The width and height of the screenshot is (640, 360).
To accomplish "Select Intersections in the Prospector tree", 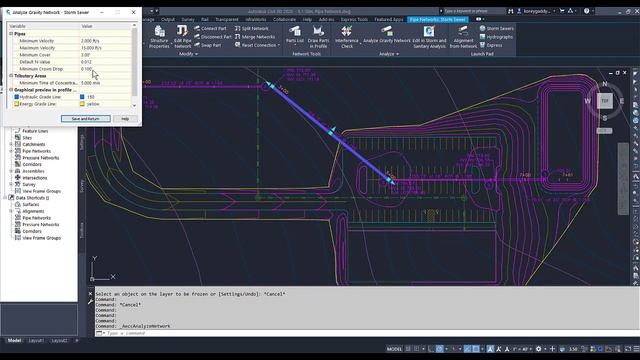I will (34, 178).
